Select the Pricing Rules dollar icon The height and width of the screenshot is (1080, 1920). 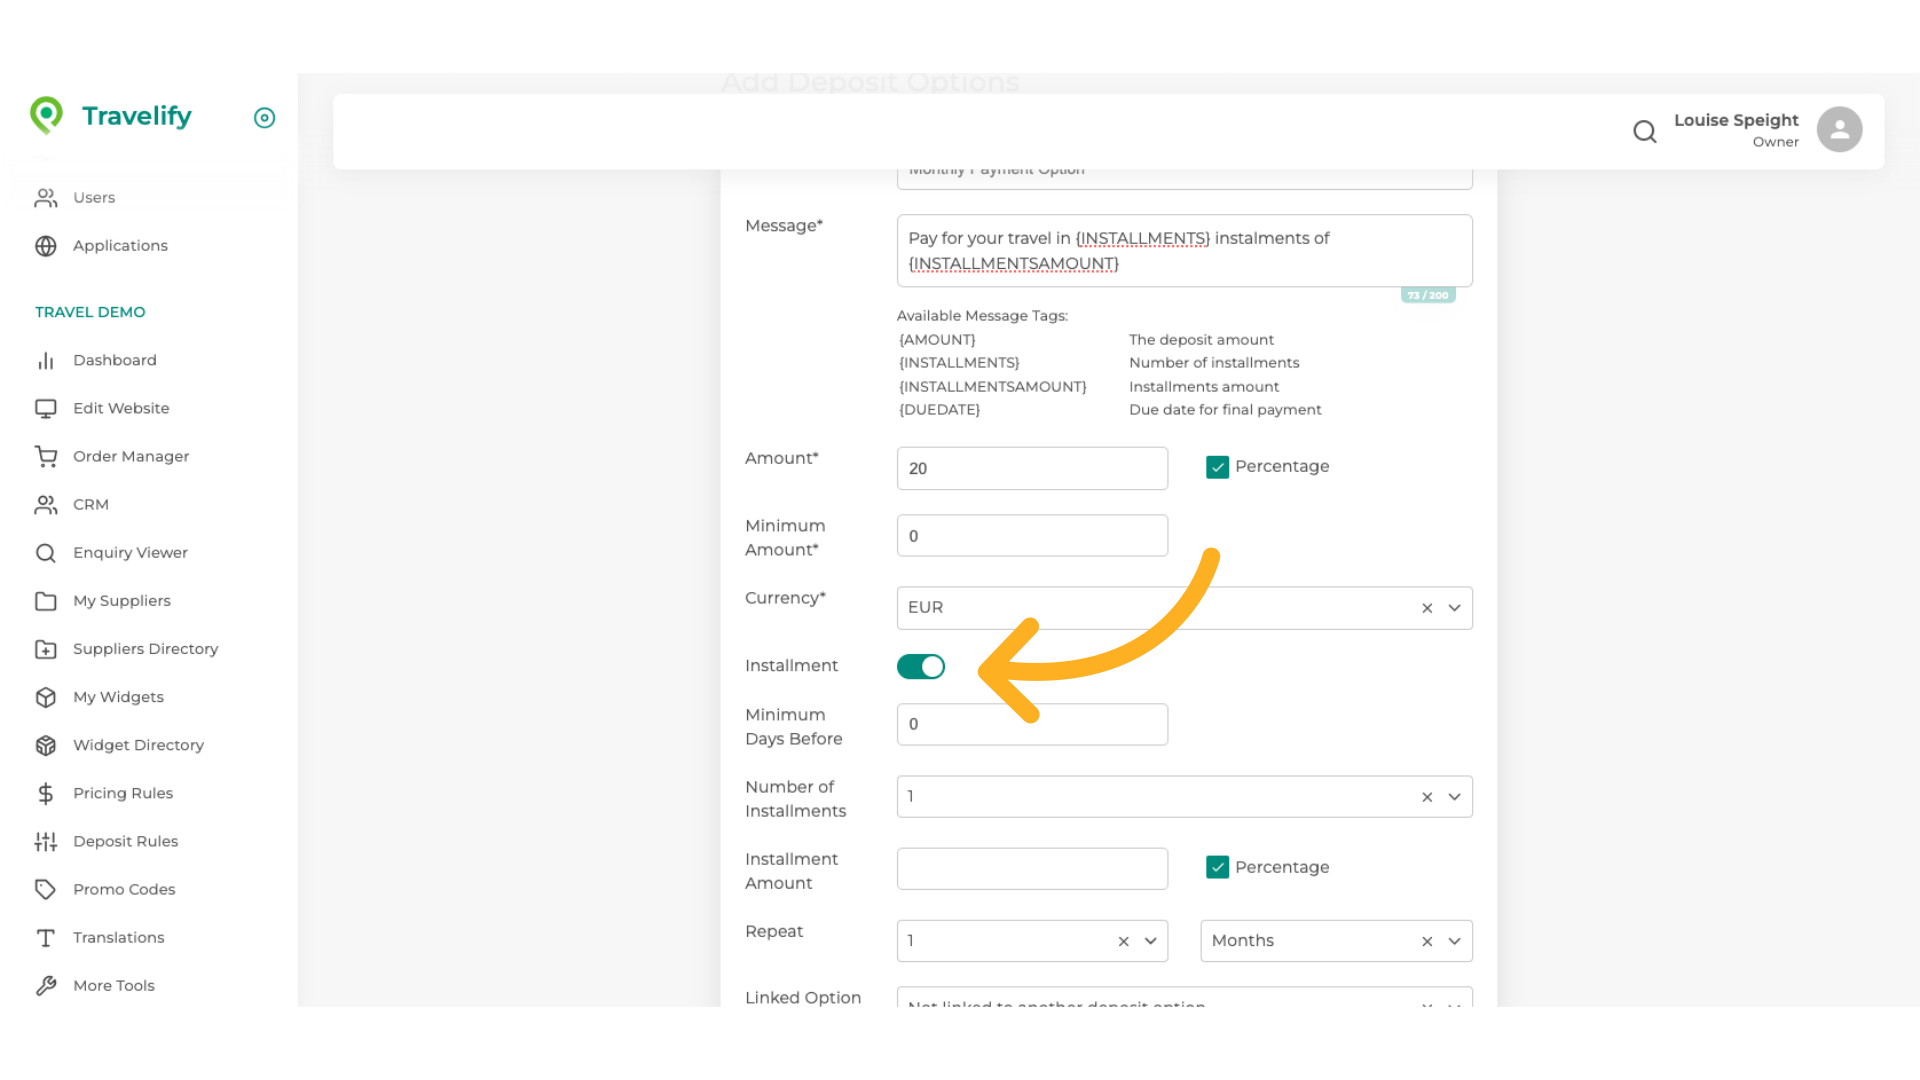(x=46, y=793)
